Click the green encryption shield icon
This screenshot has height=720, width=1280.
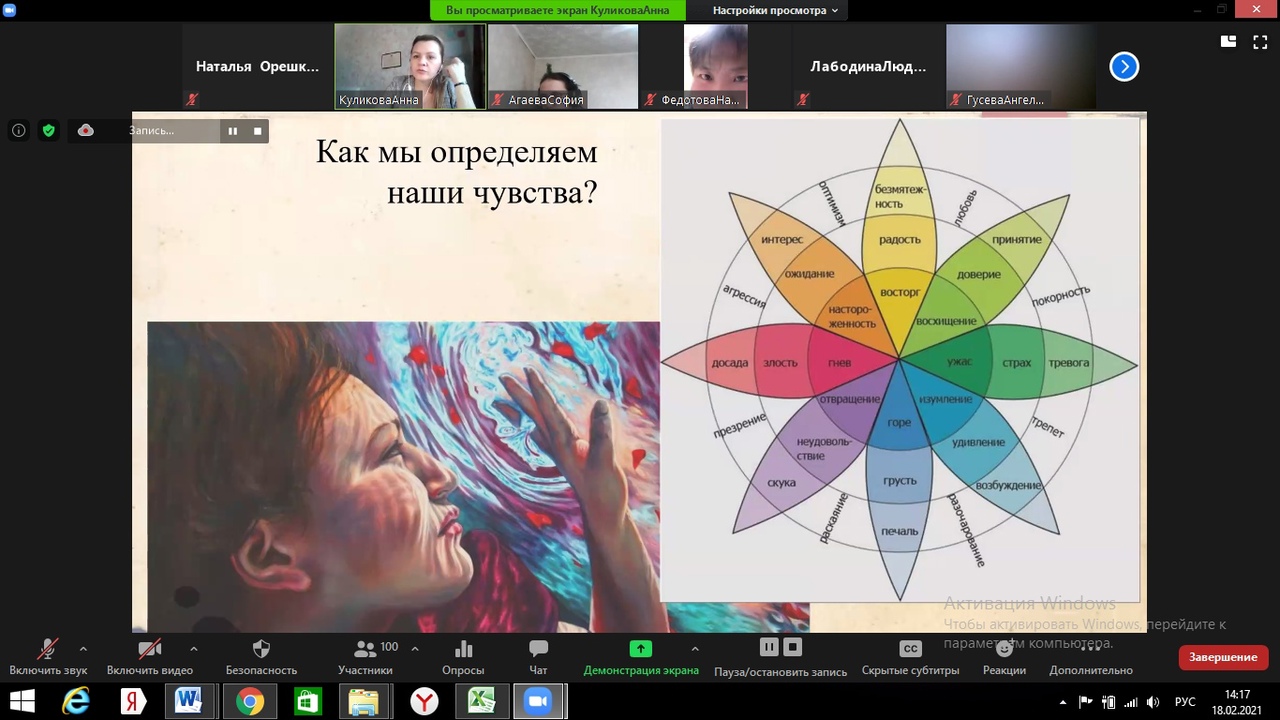point(48,130)
